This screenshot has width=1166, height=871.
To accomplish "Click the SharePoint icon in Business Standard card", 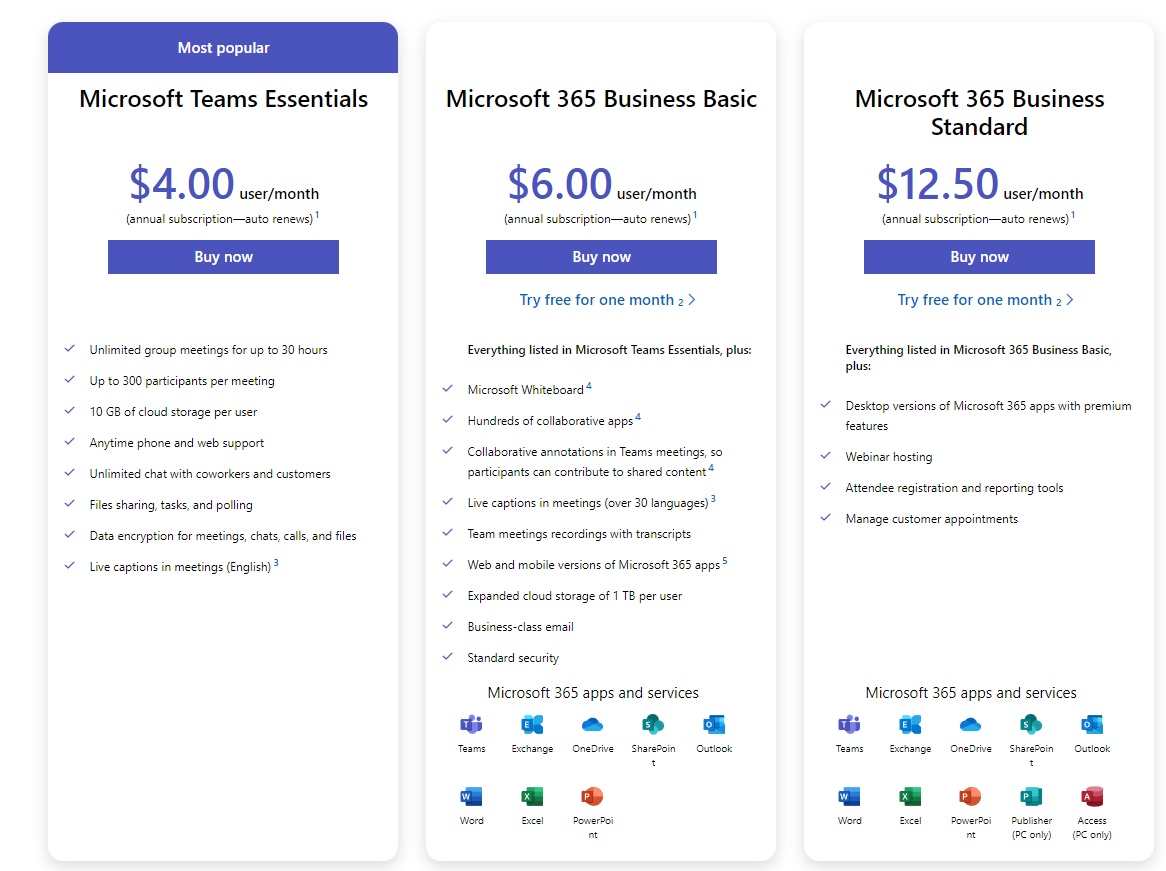I will (x=1031, y=725).
